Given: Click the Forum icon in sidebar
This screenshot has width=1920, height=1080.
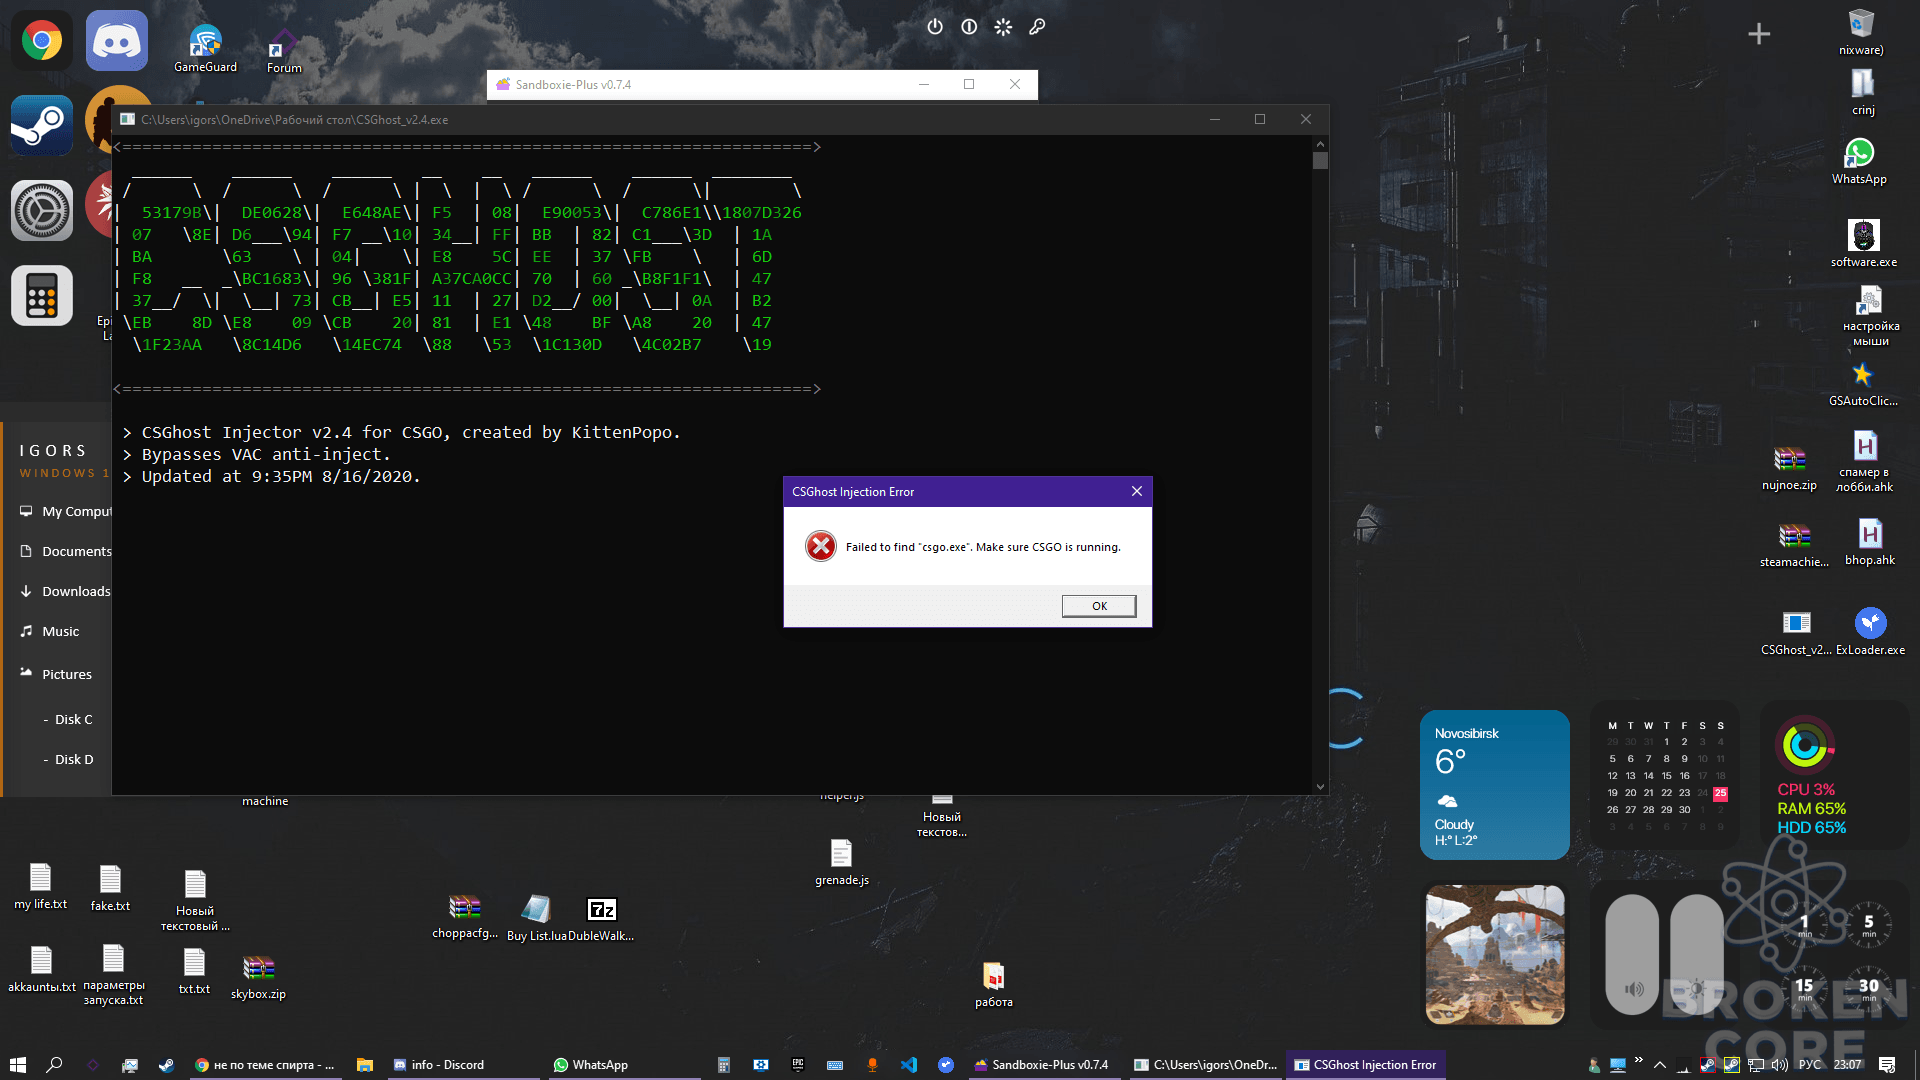Looking at the screenshot, I should point(282,40).
